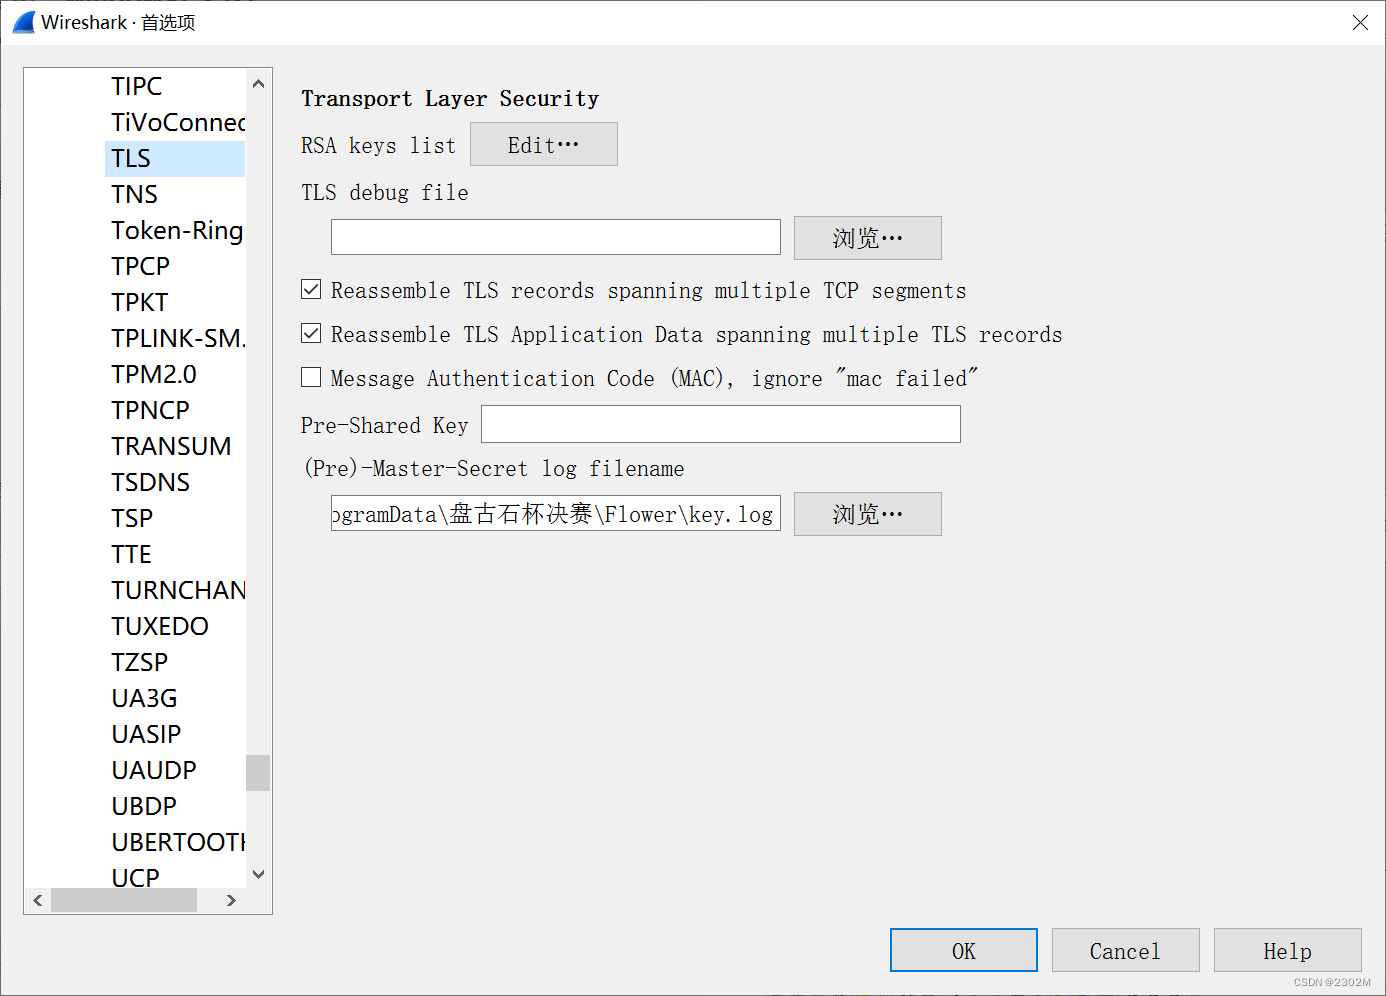Open Help for TLS preferences
The height and width of the screenshot is (996, 1386).
pyautogui.click(x=1288, y=951)
